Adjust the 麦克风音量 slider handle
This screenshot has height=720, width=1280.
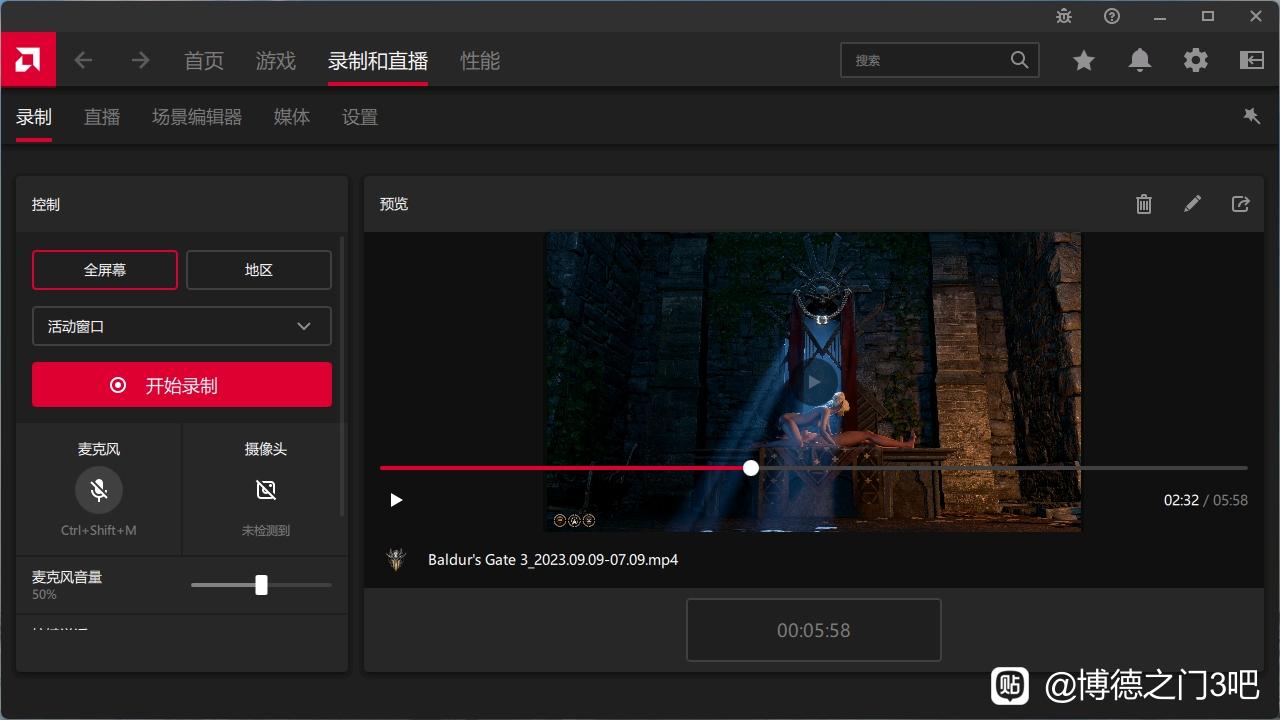coord(261,585)
